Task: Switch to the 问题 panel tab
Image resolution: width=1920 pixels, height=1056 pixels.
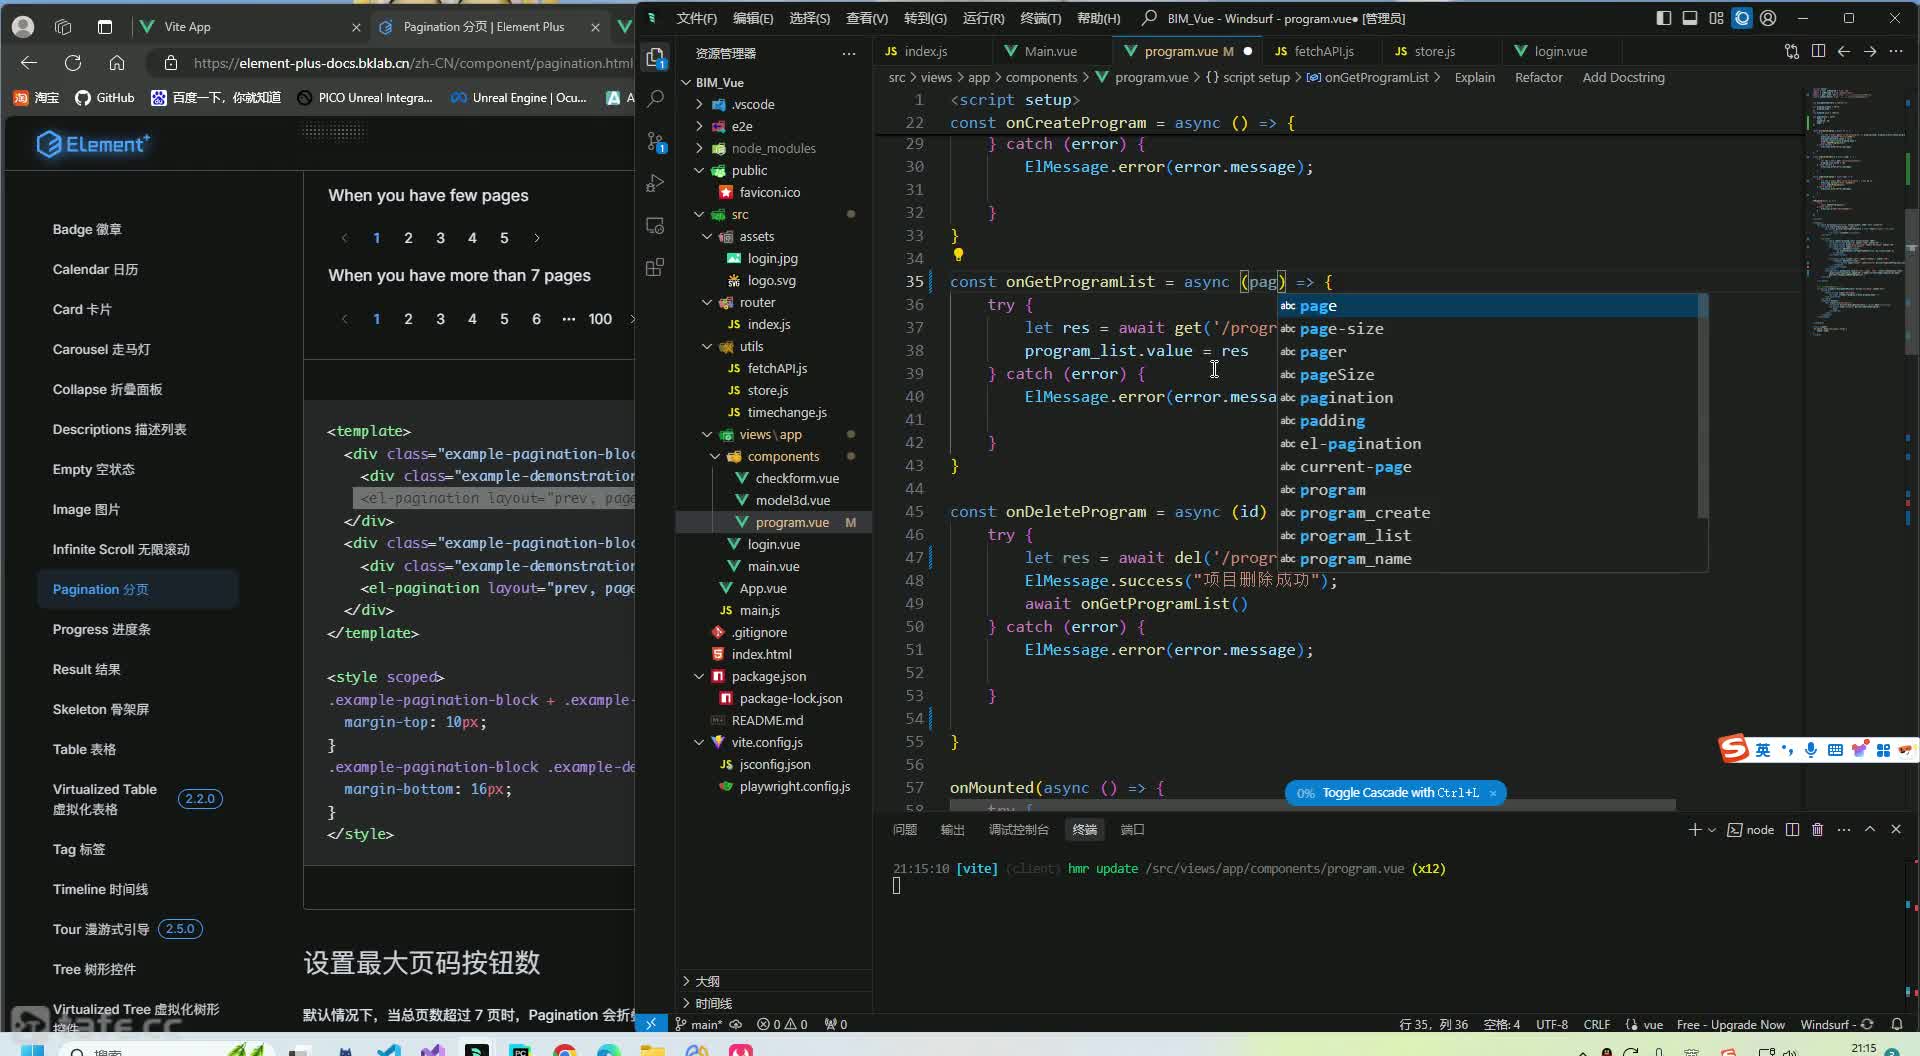Action: click(x=904, y=829)
